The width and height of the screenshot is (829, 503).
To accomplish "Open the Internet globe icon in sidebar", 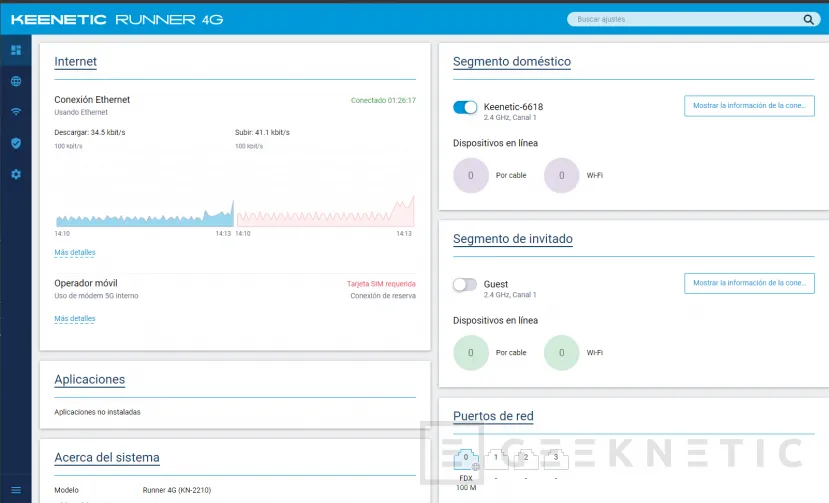I will pyautogui.click(x=16, y=81).
